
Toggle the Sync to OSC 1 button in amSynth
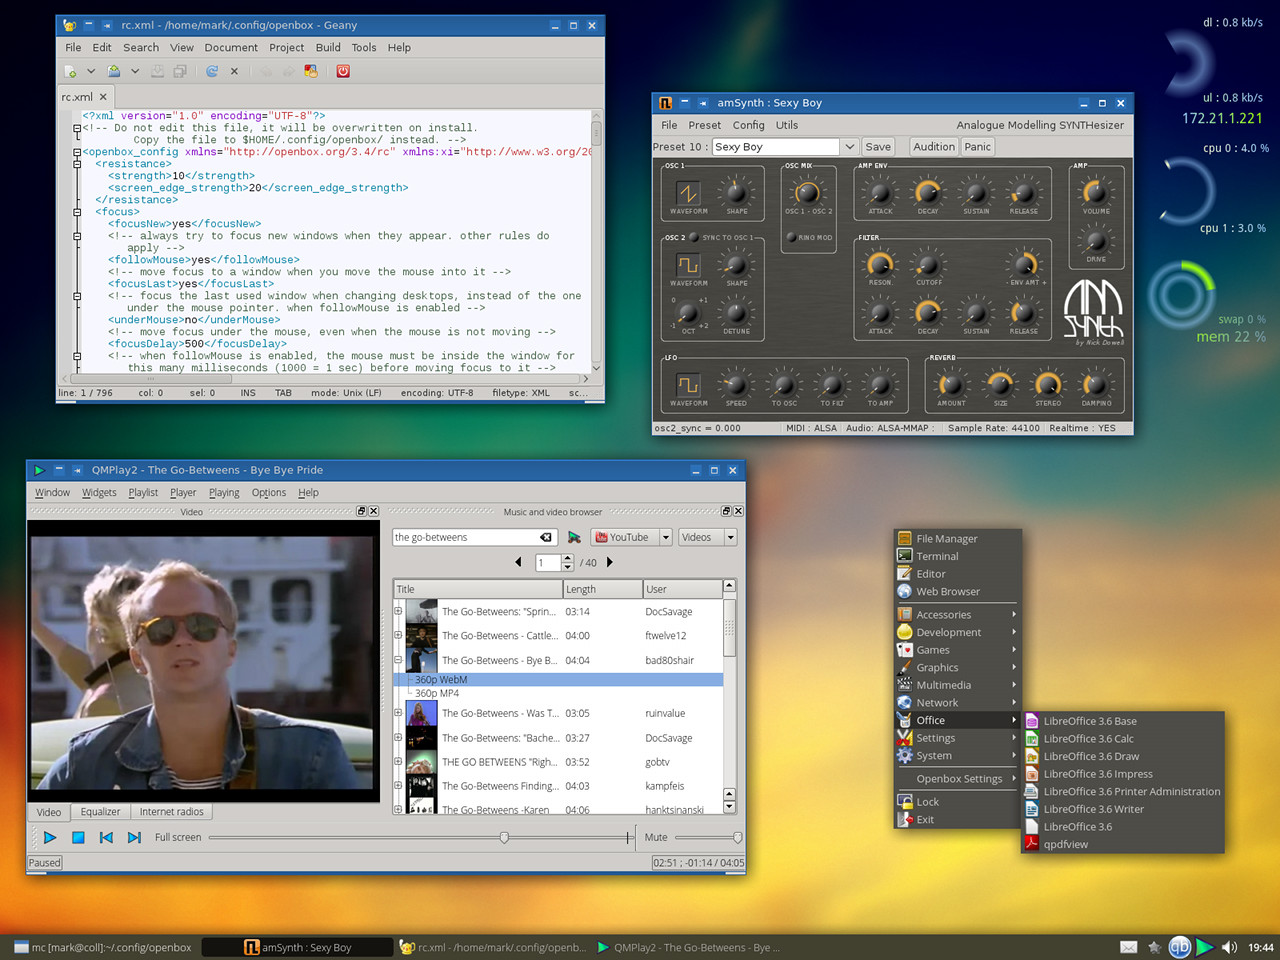(x=694, y=238)
